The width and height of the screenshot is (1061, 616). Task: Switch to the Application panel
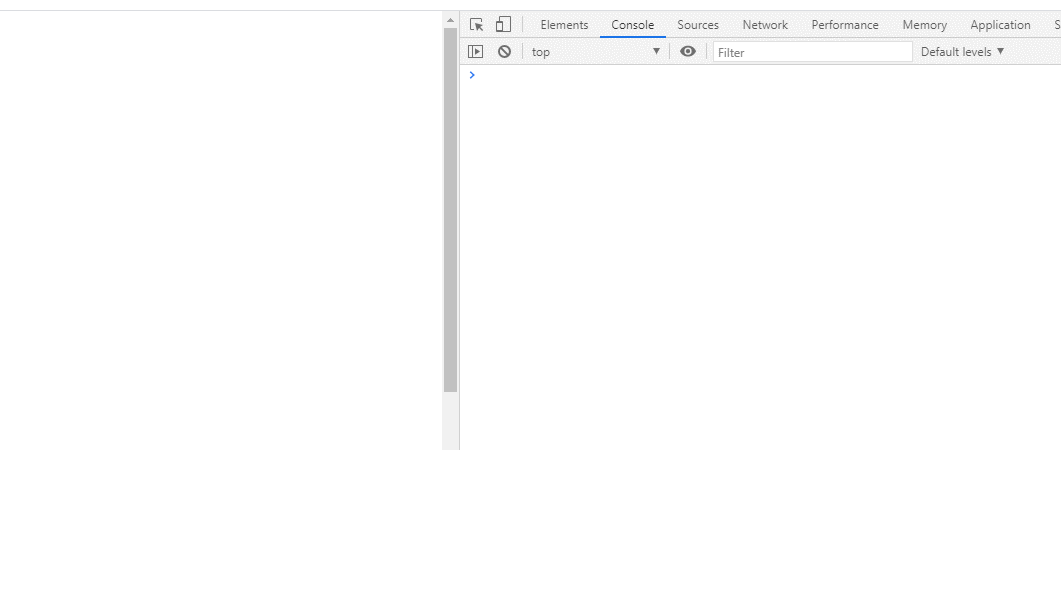(x=1000, y=25)
